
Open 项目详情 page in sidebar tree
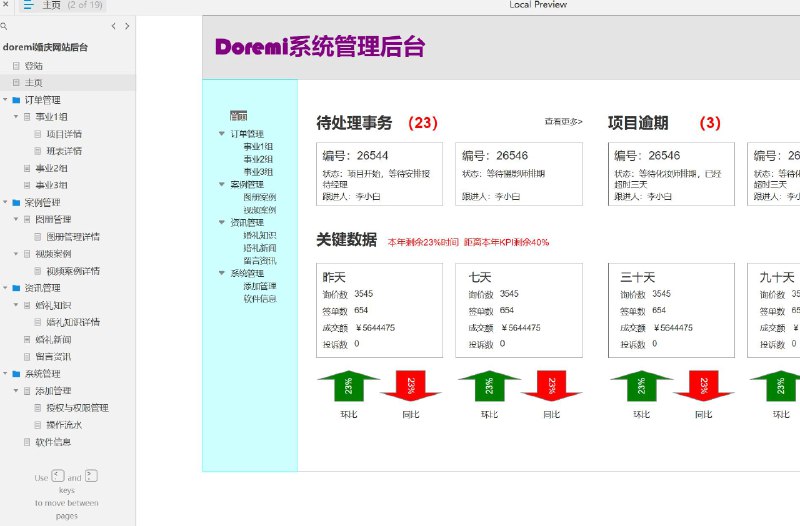click(x=64, y=134)
